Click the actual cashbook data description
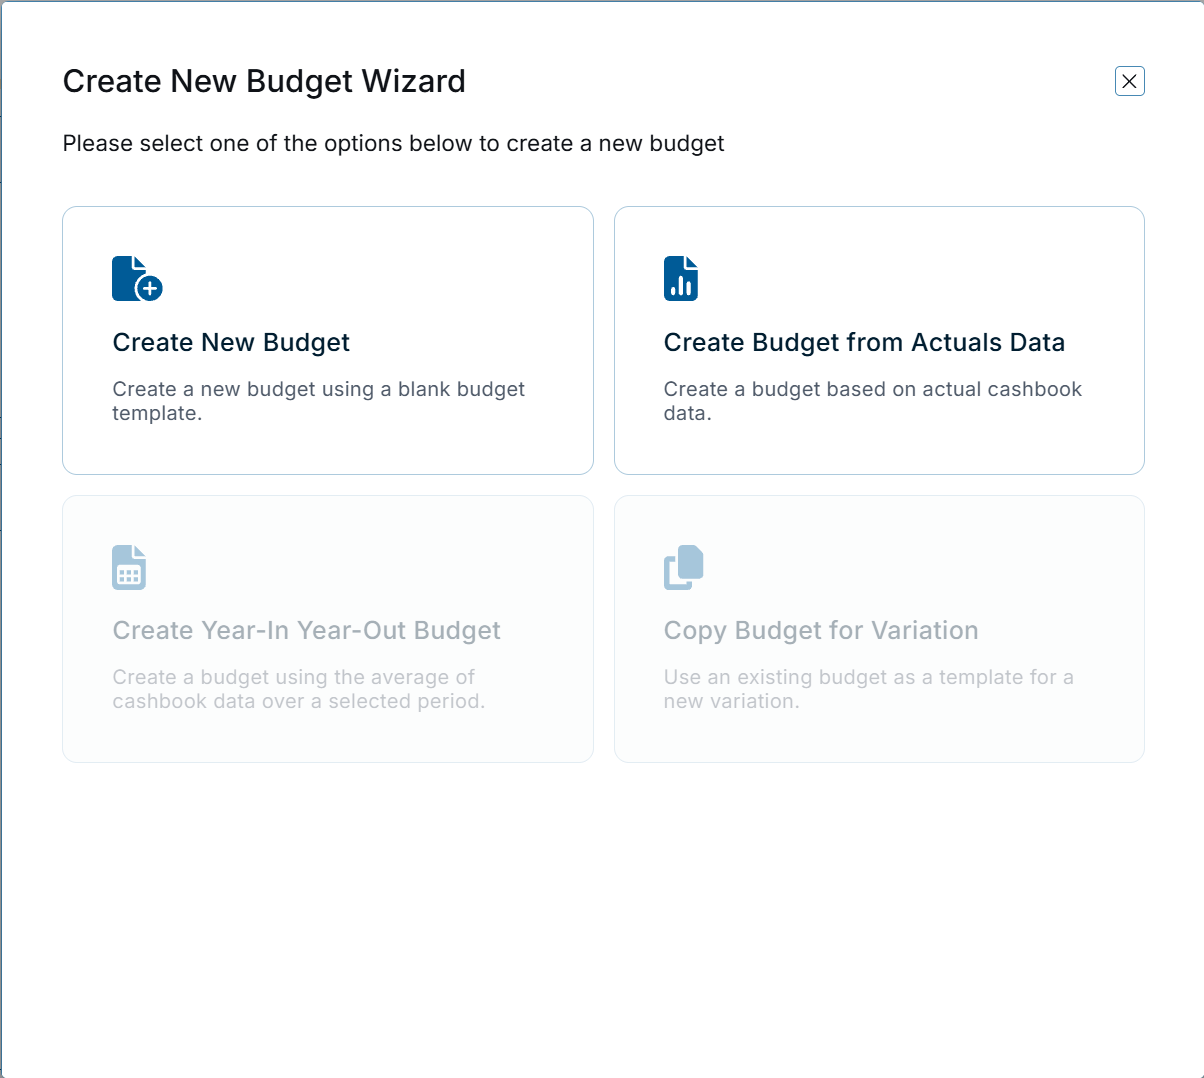The image size is (1204, 1078). (x=873, y=401)
